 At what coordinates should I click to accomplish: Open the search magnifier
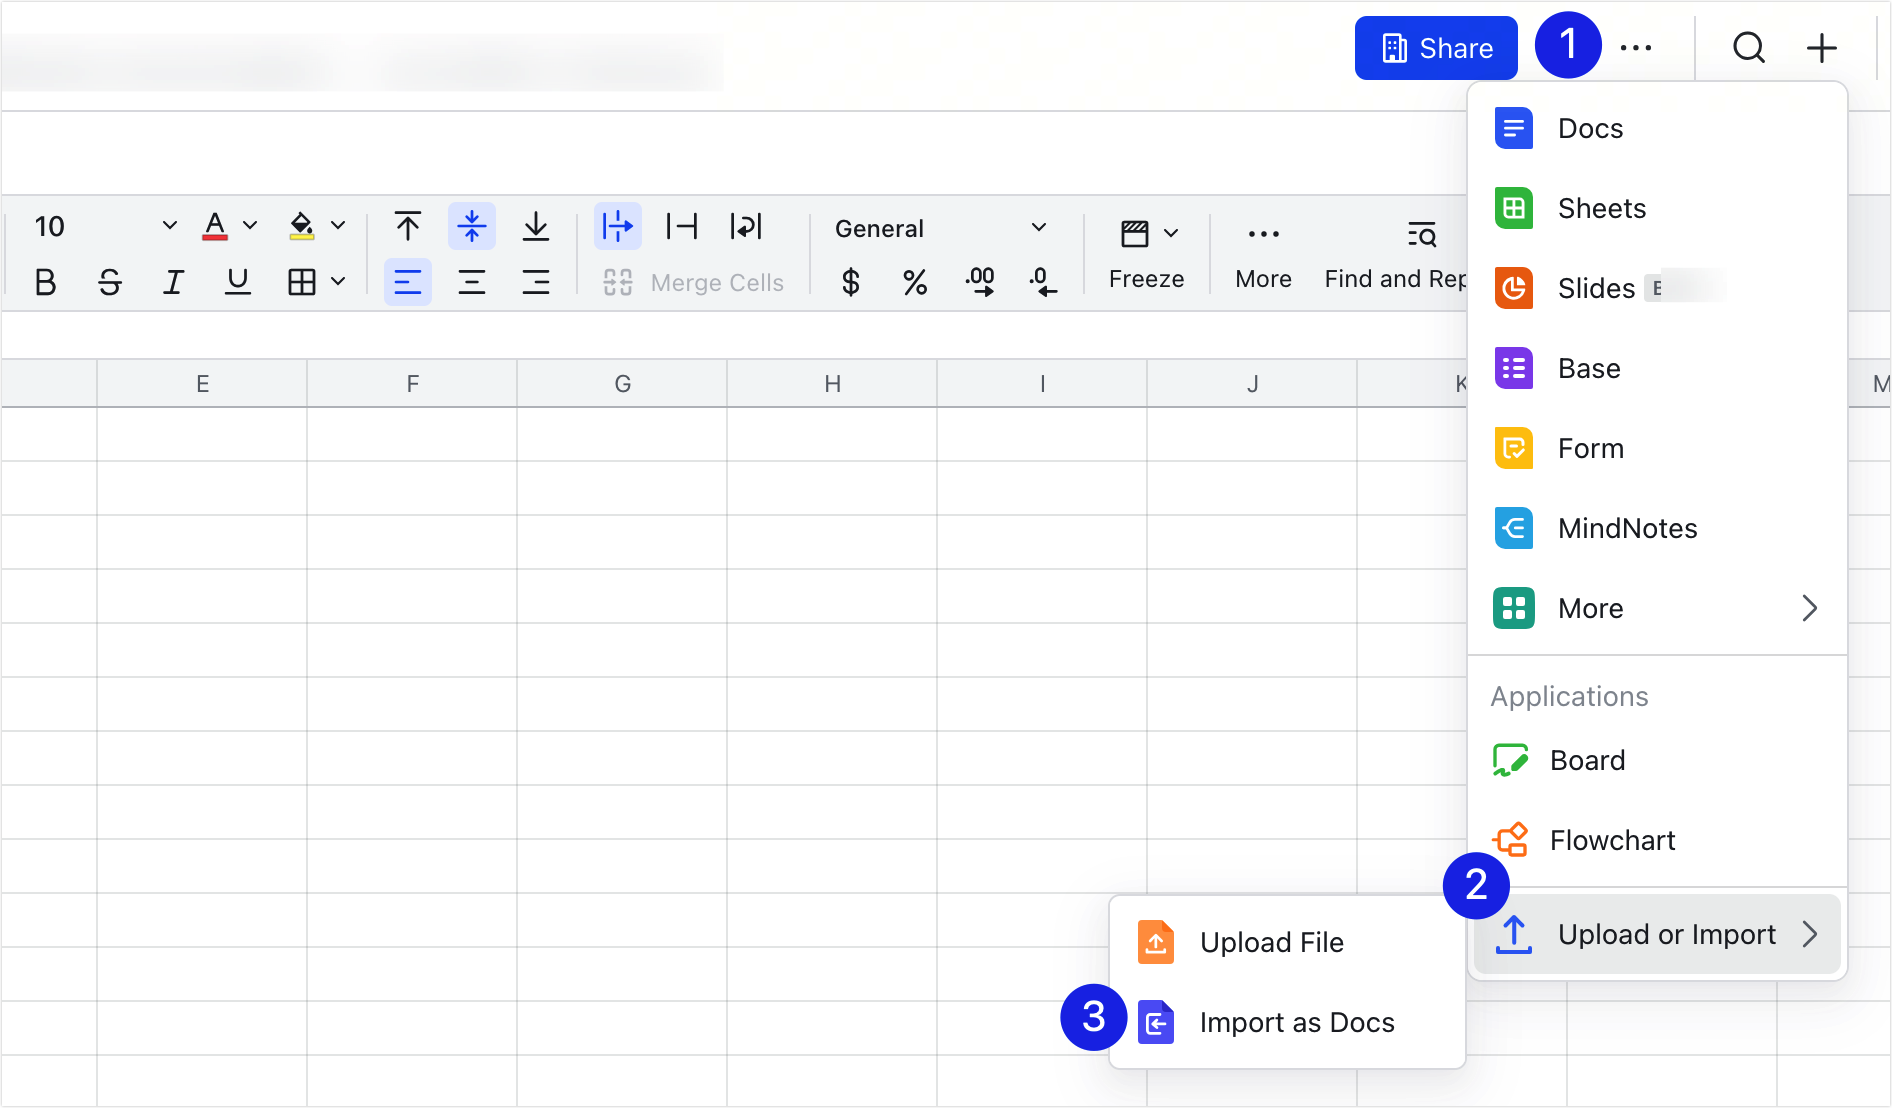1748,47
